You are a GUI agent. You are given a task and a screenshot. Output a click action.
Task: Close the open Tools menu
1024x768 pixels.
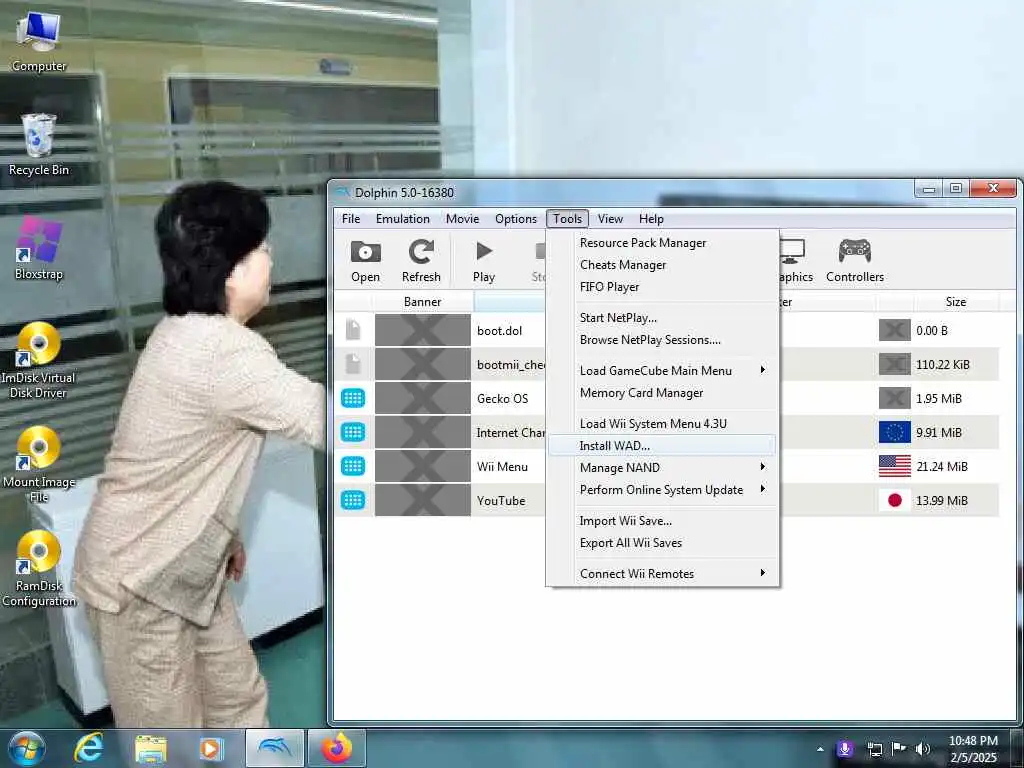tap(568, 219)
